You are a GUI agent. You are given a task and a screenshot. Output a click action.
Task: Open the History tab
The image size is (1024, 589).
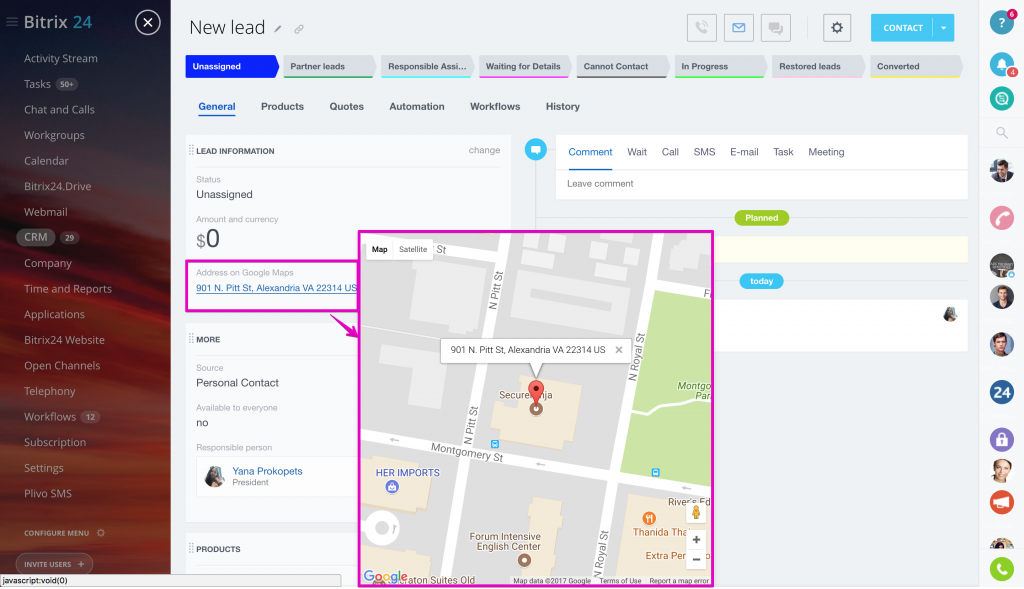(x=562, y=106)
